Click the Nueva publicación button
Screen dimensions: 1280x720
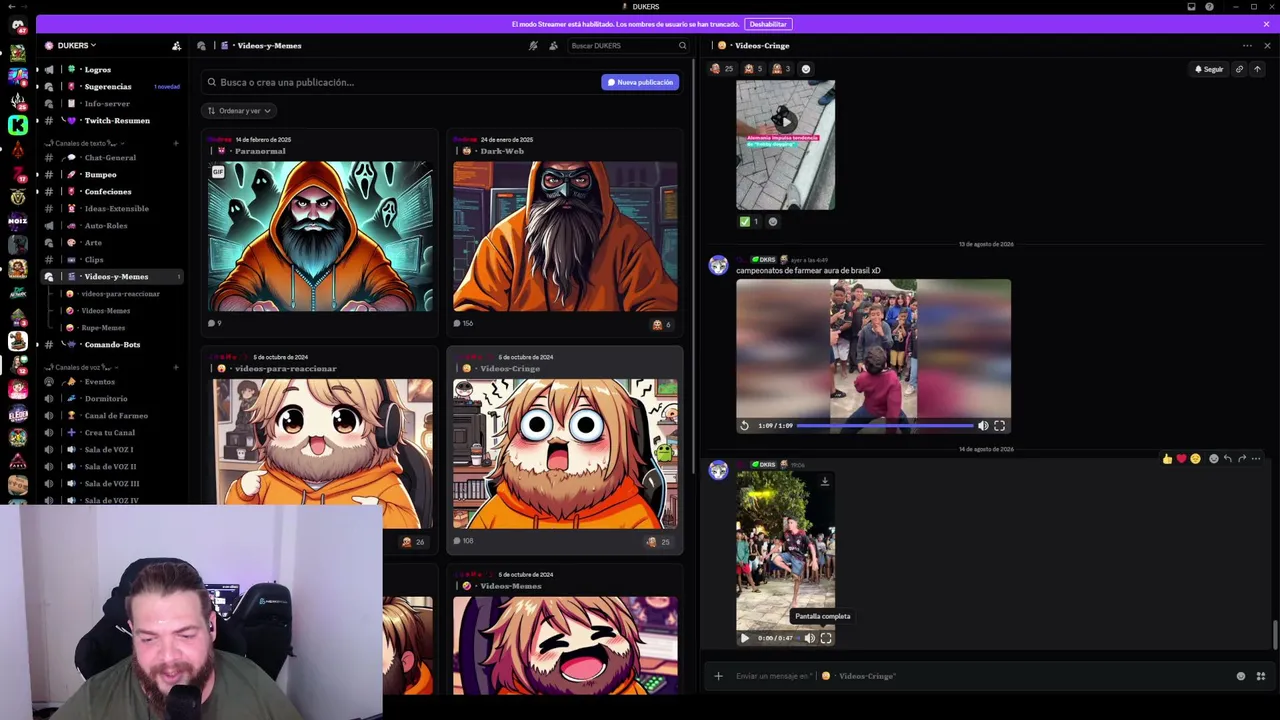coord(640,82)
